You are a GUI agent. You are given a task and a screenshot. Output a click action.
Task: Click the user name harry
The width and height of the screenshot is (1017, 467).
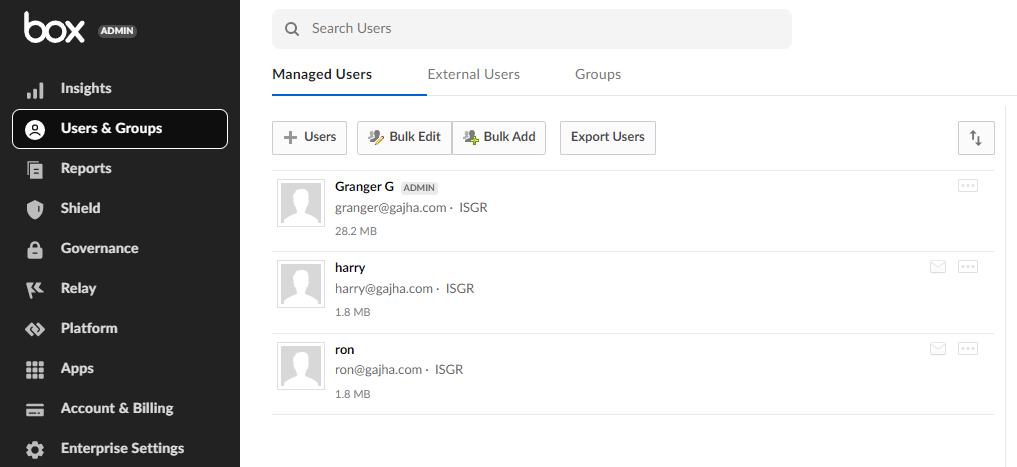pos(350,268)
